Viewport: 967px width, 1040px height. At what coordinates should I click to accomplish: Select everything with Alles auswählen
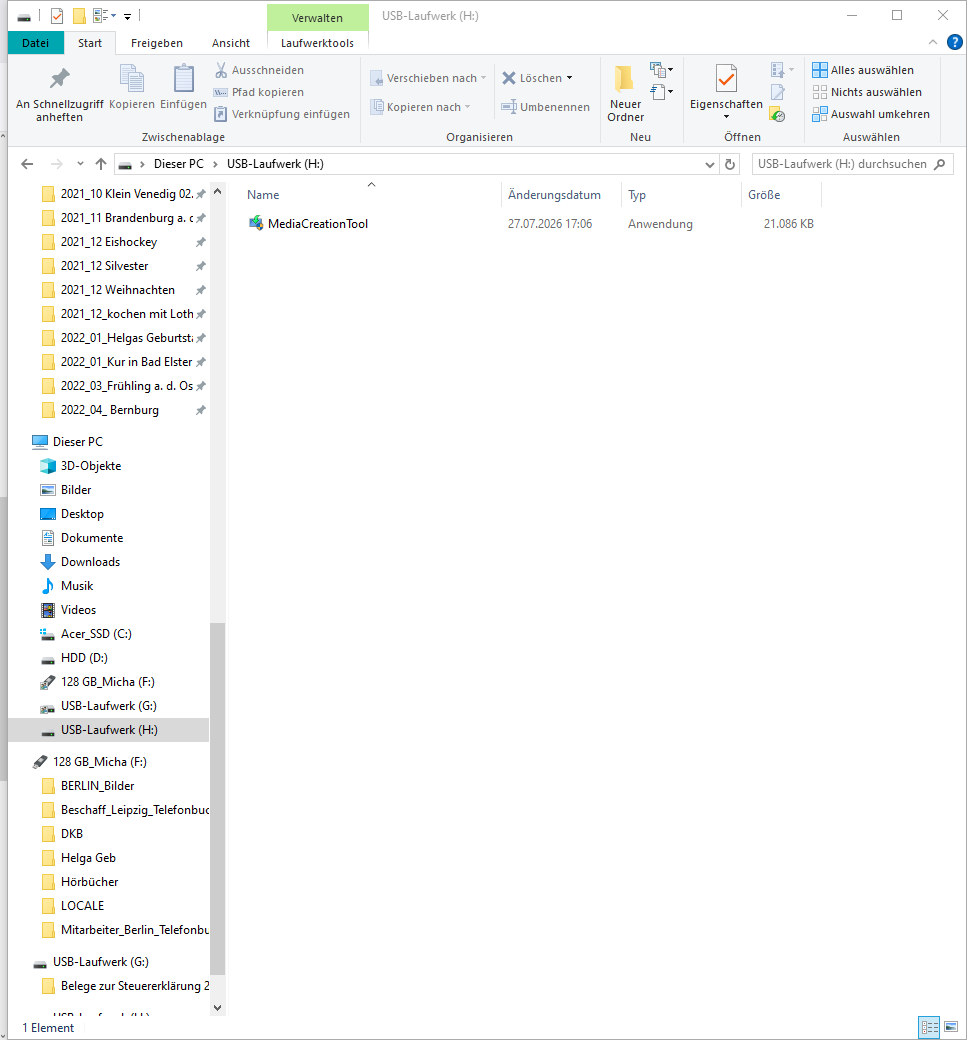tap(863, 70)
